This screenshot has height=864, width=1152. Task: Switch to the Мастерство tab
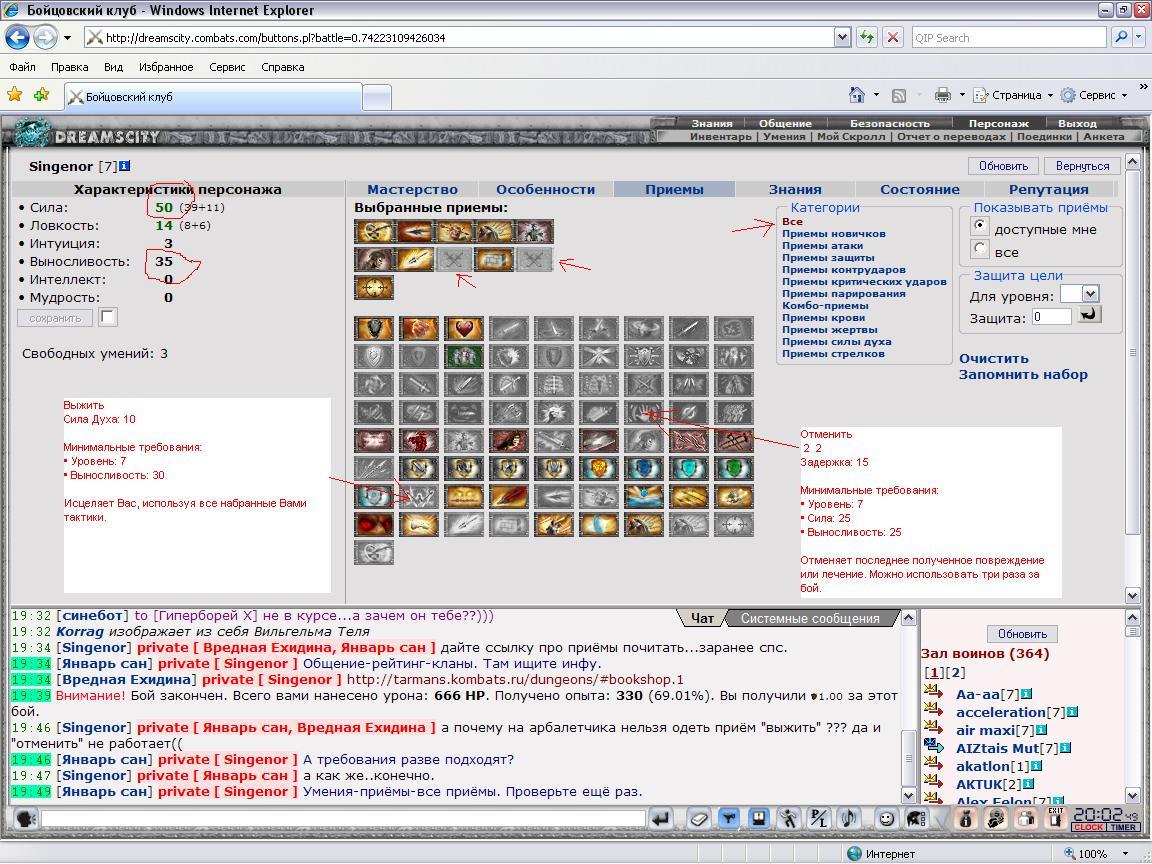click(x=412, y=189)
